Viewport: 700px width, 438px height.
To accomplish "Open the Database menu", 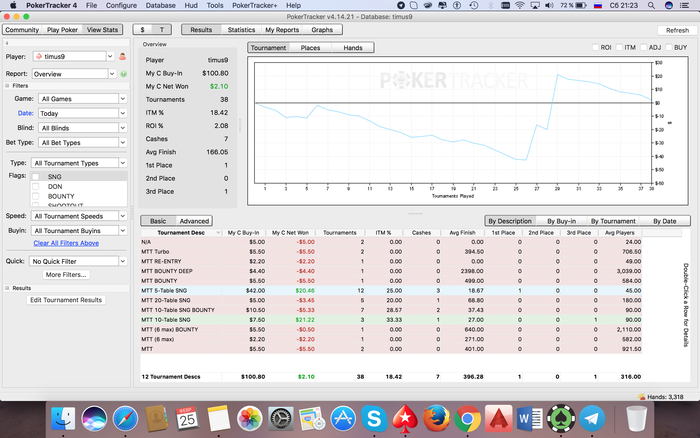I will pyautogui.click(x=160, y=5).
